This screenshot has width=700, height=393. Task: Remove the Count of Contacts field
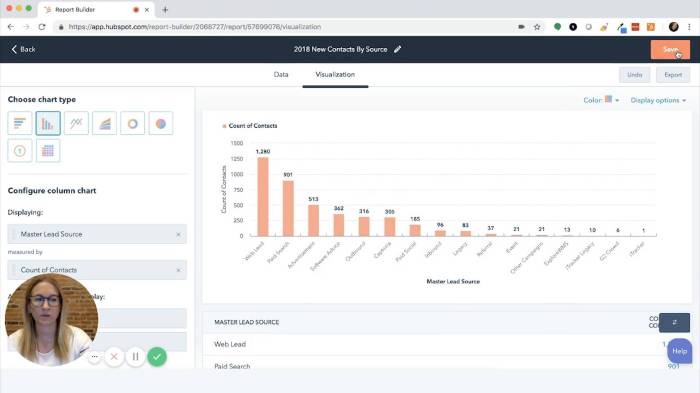tap(178, 270)
